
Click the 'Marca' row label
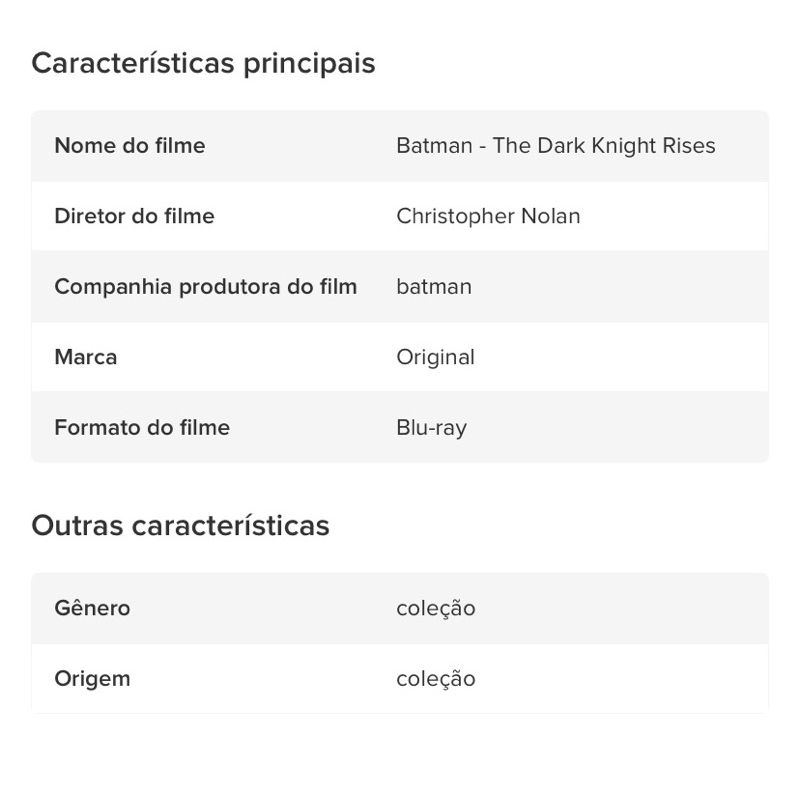(x=86, y=357)
